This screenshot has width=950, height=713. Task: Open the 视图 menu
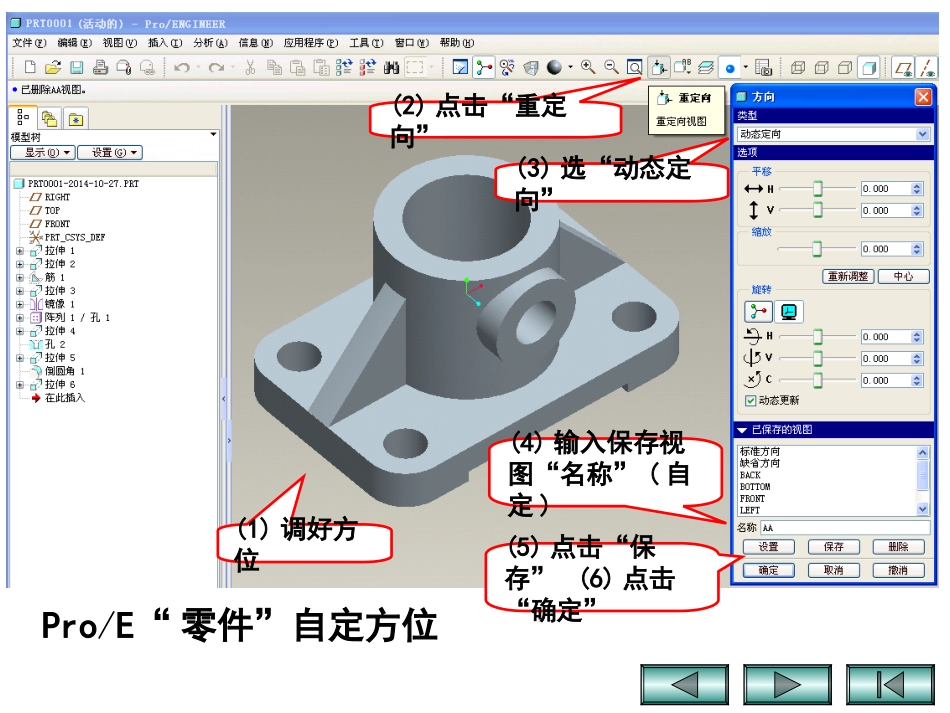pos(119,42)
